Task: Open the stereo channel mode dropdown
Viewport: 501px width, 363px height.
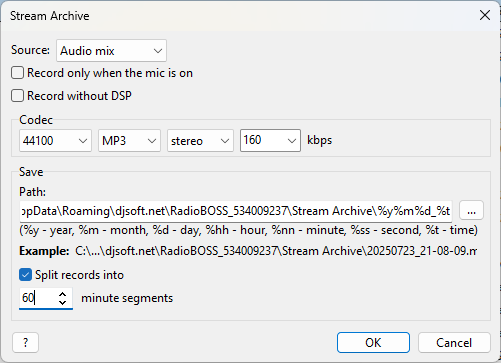Action: (200, 141)
